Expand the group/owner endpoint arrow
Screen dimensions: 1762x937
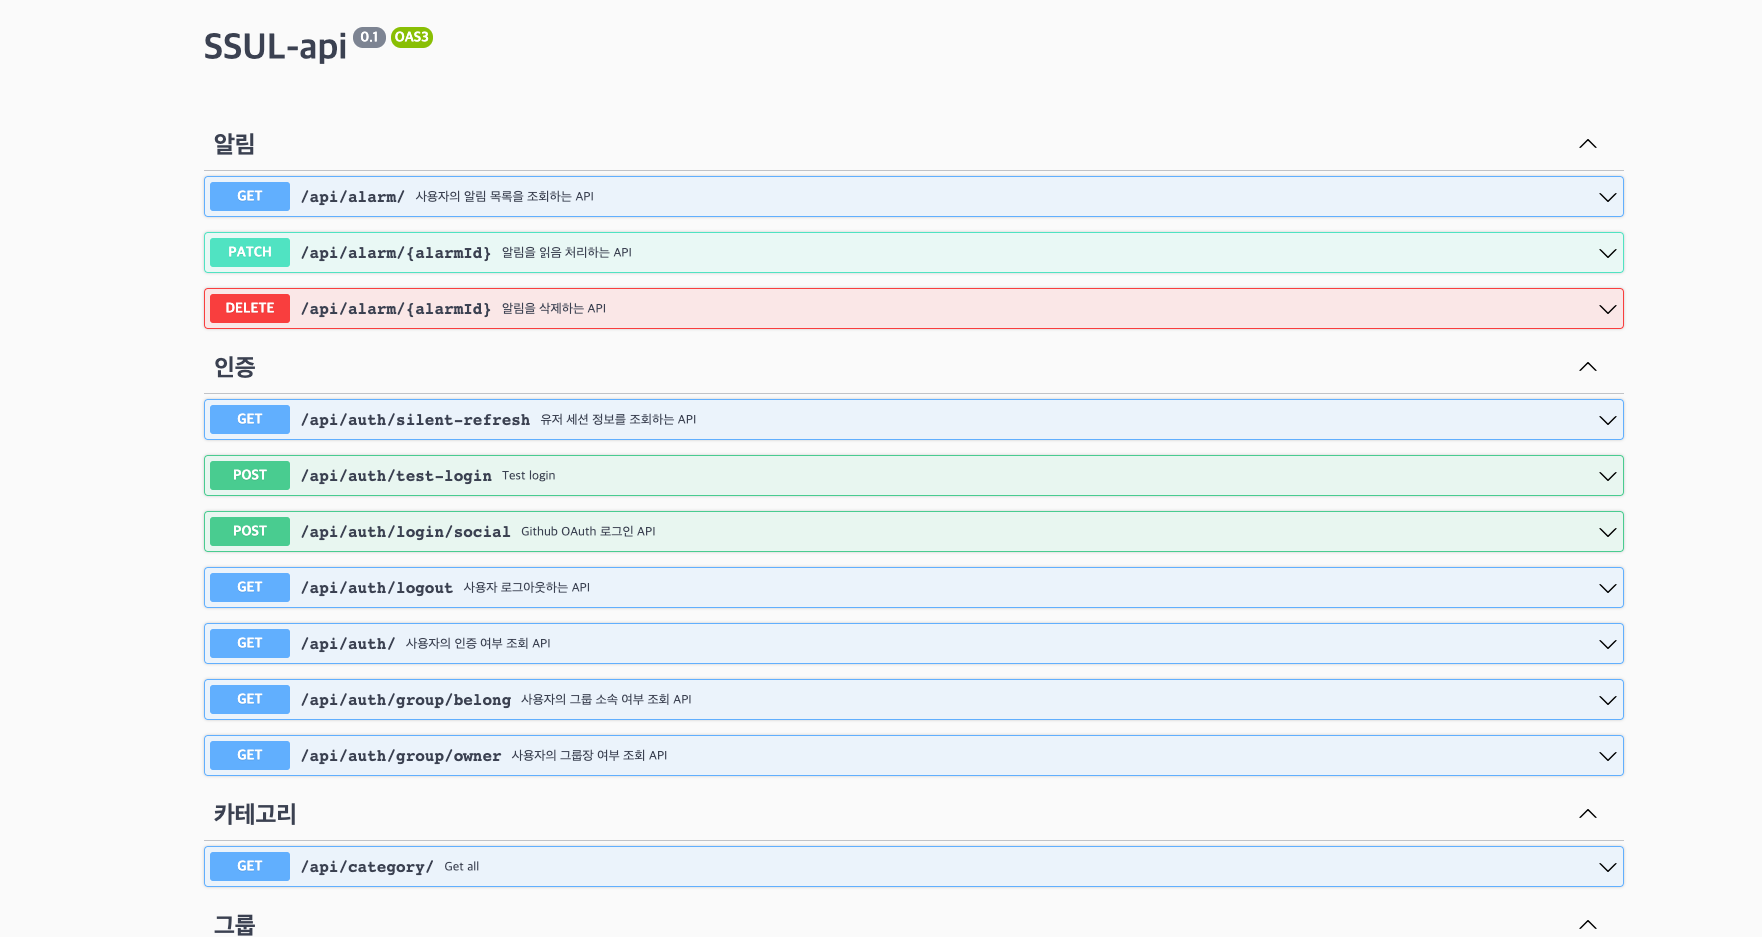point(1607,756)
